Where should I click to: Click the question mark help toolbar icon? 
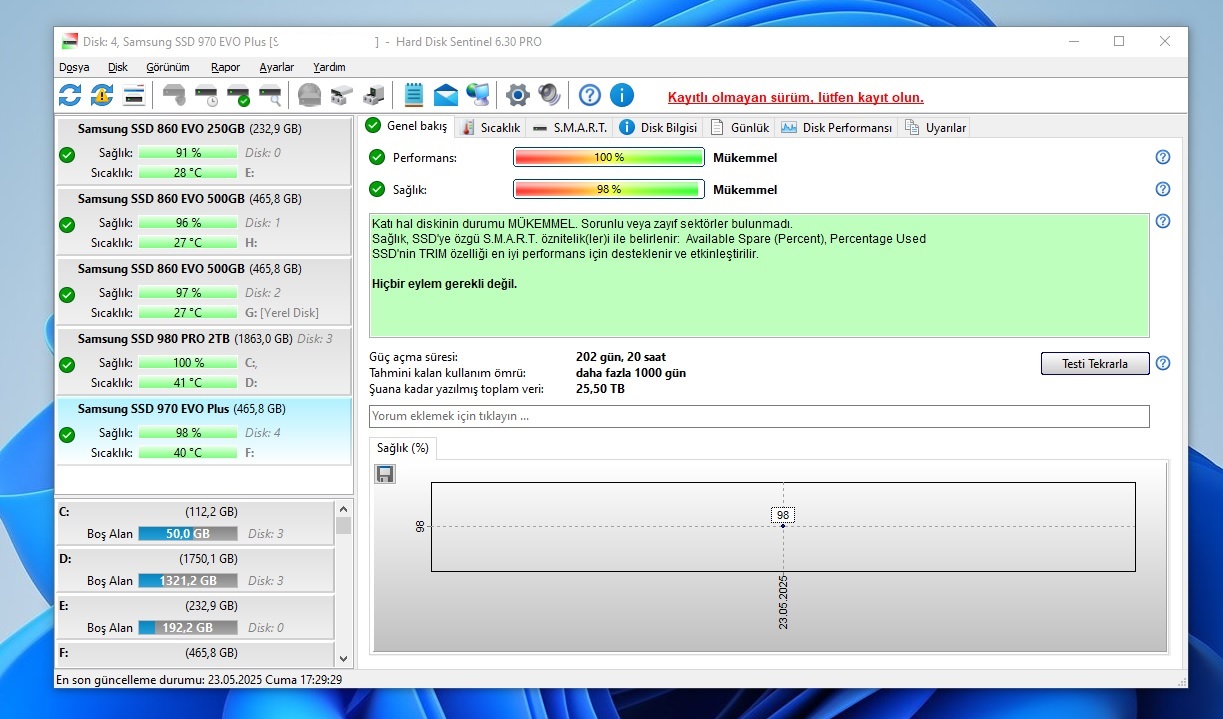coord(590,95)
